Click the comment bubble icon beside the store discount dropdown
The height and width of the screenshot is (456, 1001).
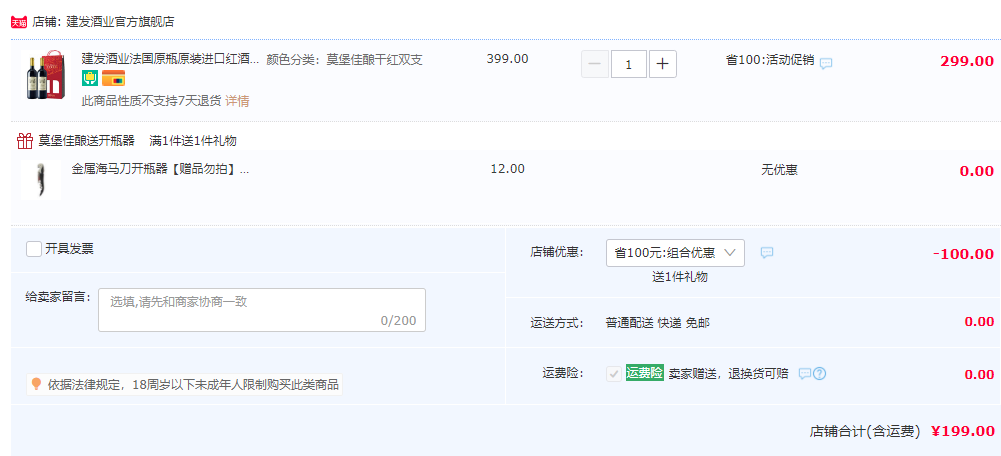767,253
